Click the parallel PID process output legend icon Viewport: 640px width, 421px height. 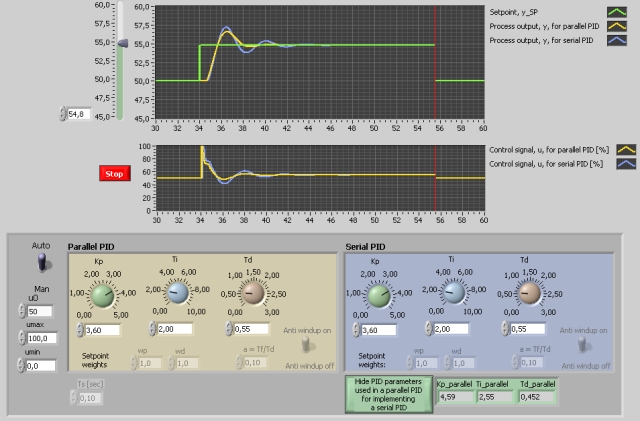pyautogui.click(x=618, y=28)
